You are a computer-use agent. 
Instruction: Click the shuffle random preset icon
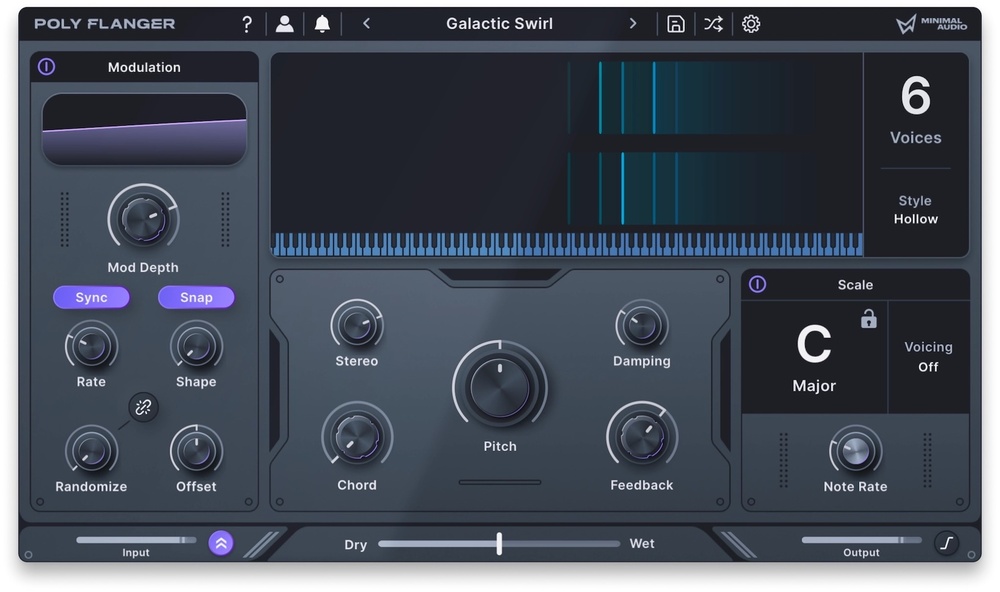[713, 24]
